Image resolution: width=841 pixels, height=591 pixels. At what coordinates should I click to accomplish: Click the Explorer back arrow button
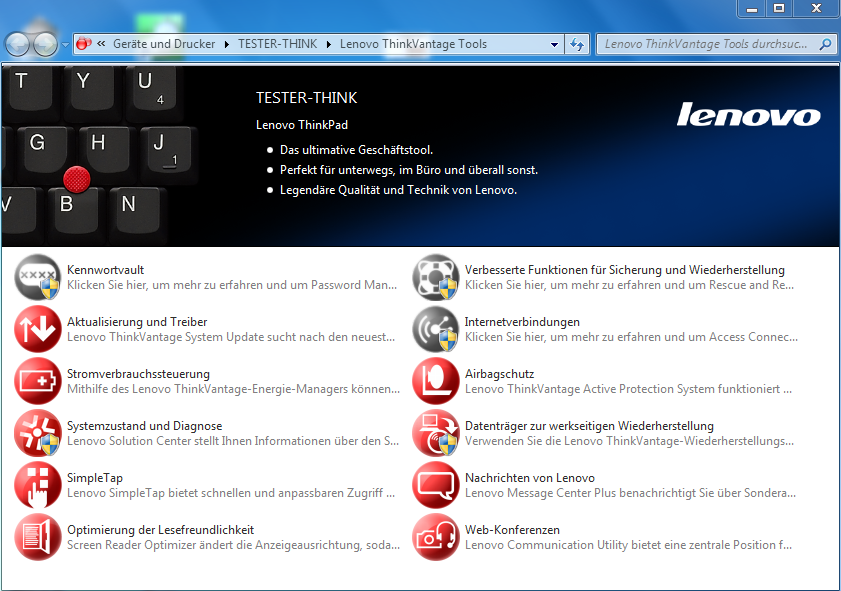[17, 44]
